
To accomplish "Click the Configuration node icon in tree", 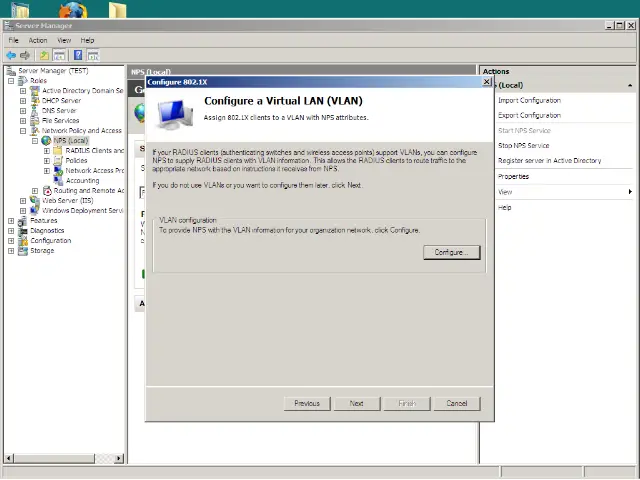I will point(23,240).
